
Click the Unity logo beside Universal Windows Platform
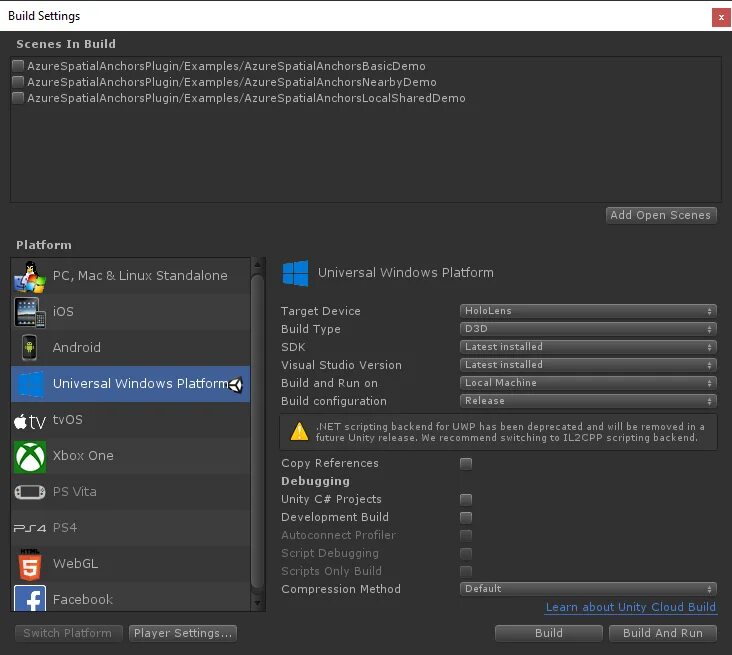[x=236, y=385]
